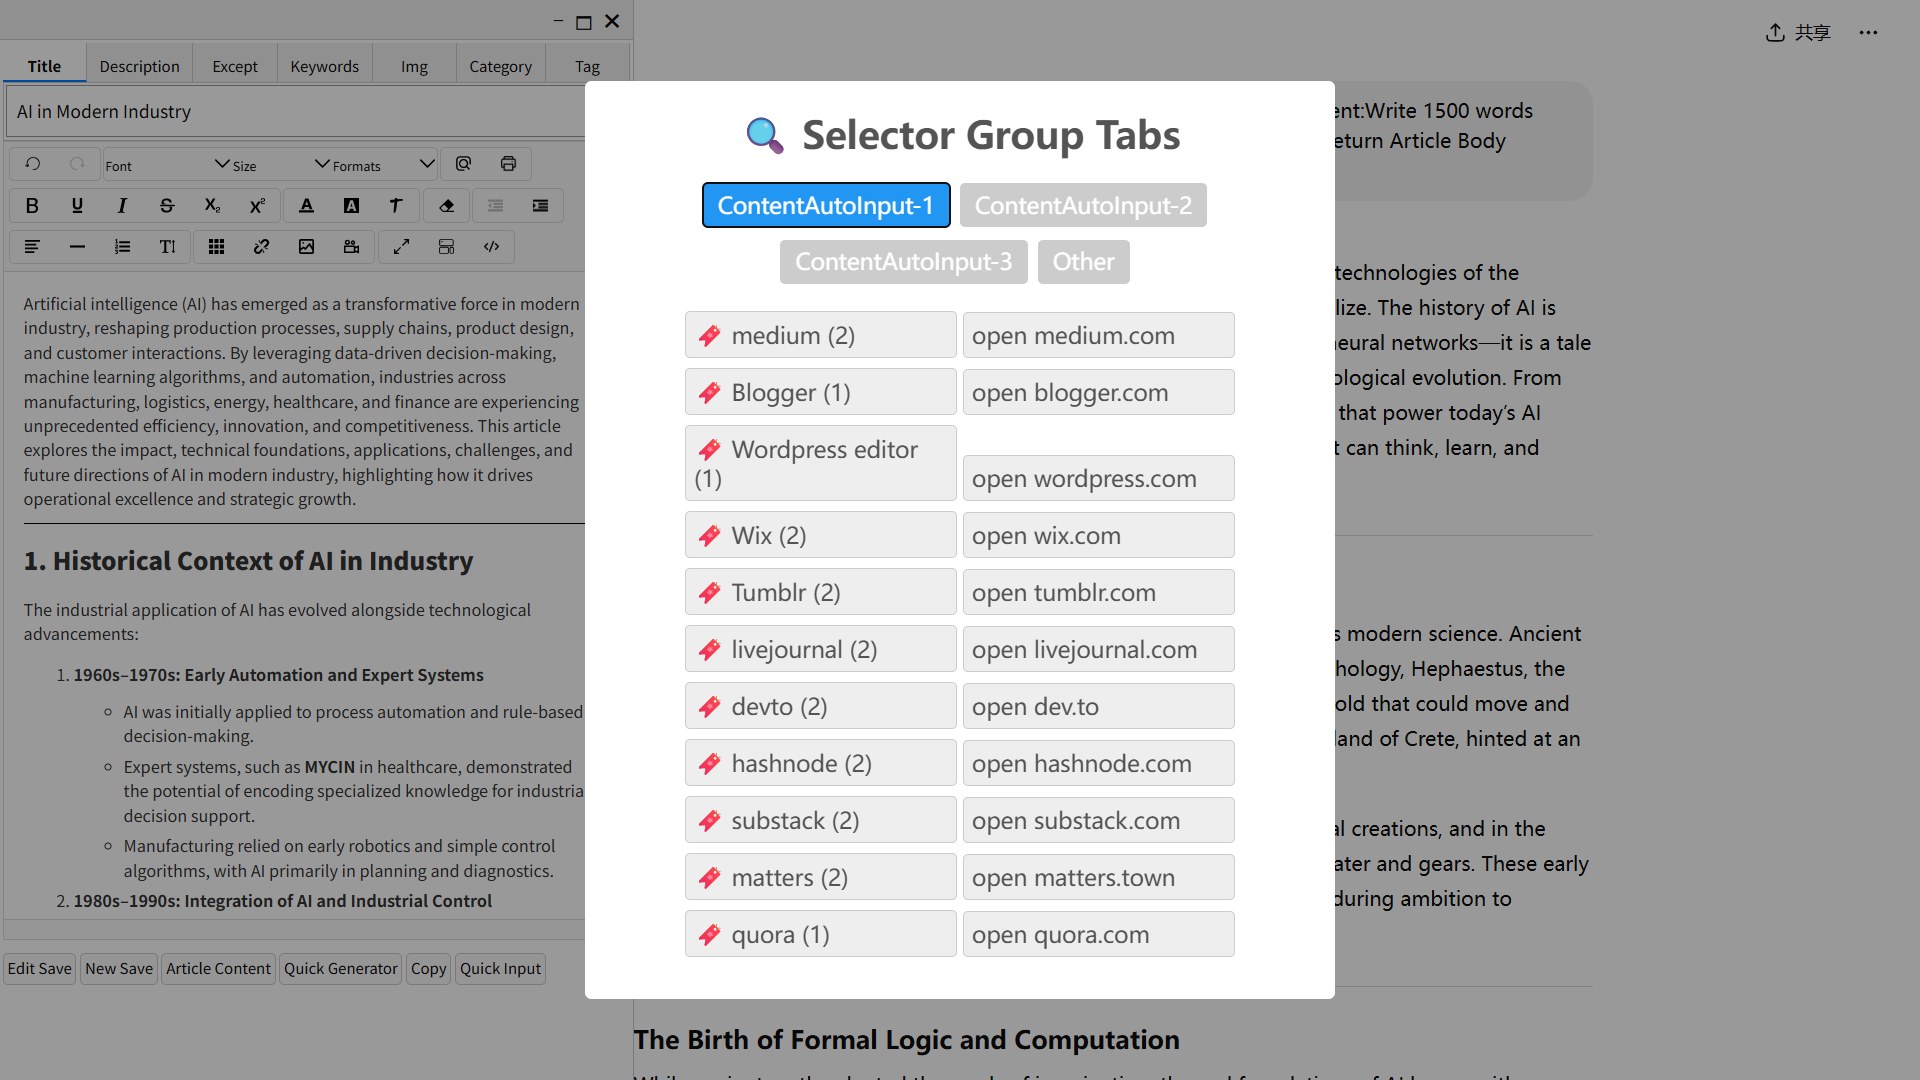Viewport: 1920px width, 1080px height.
Task: Click the source code view icon
Action: click(x=491, y=247)
